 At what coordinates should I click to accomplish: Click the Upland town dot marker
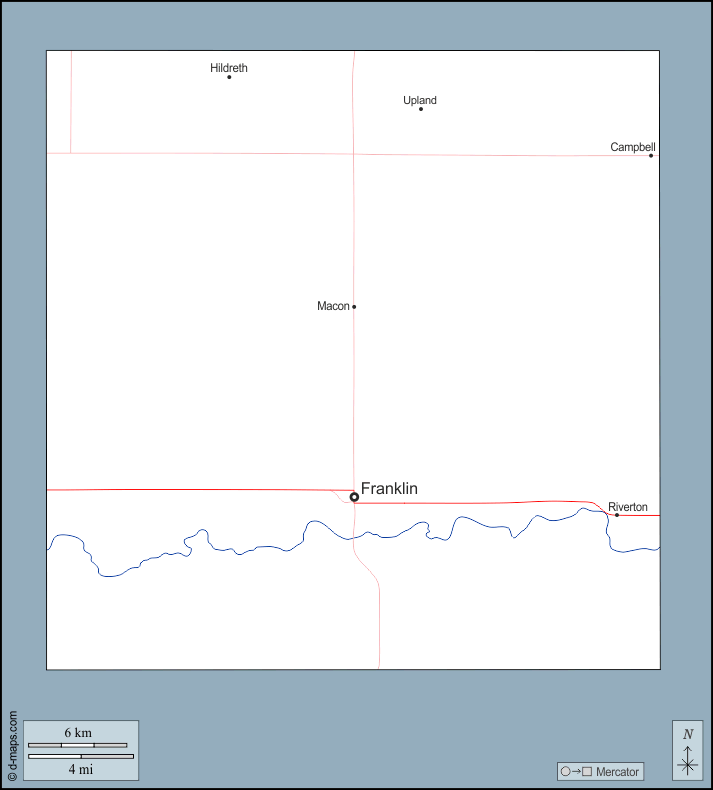[421, 109]
